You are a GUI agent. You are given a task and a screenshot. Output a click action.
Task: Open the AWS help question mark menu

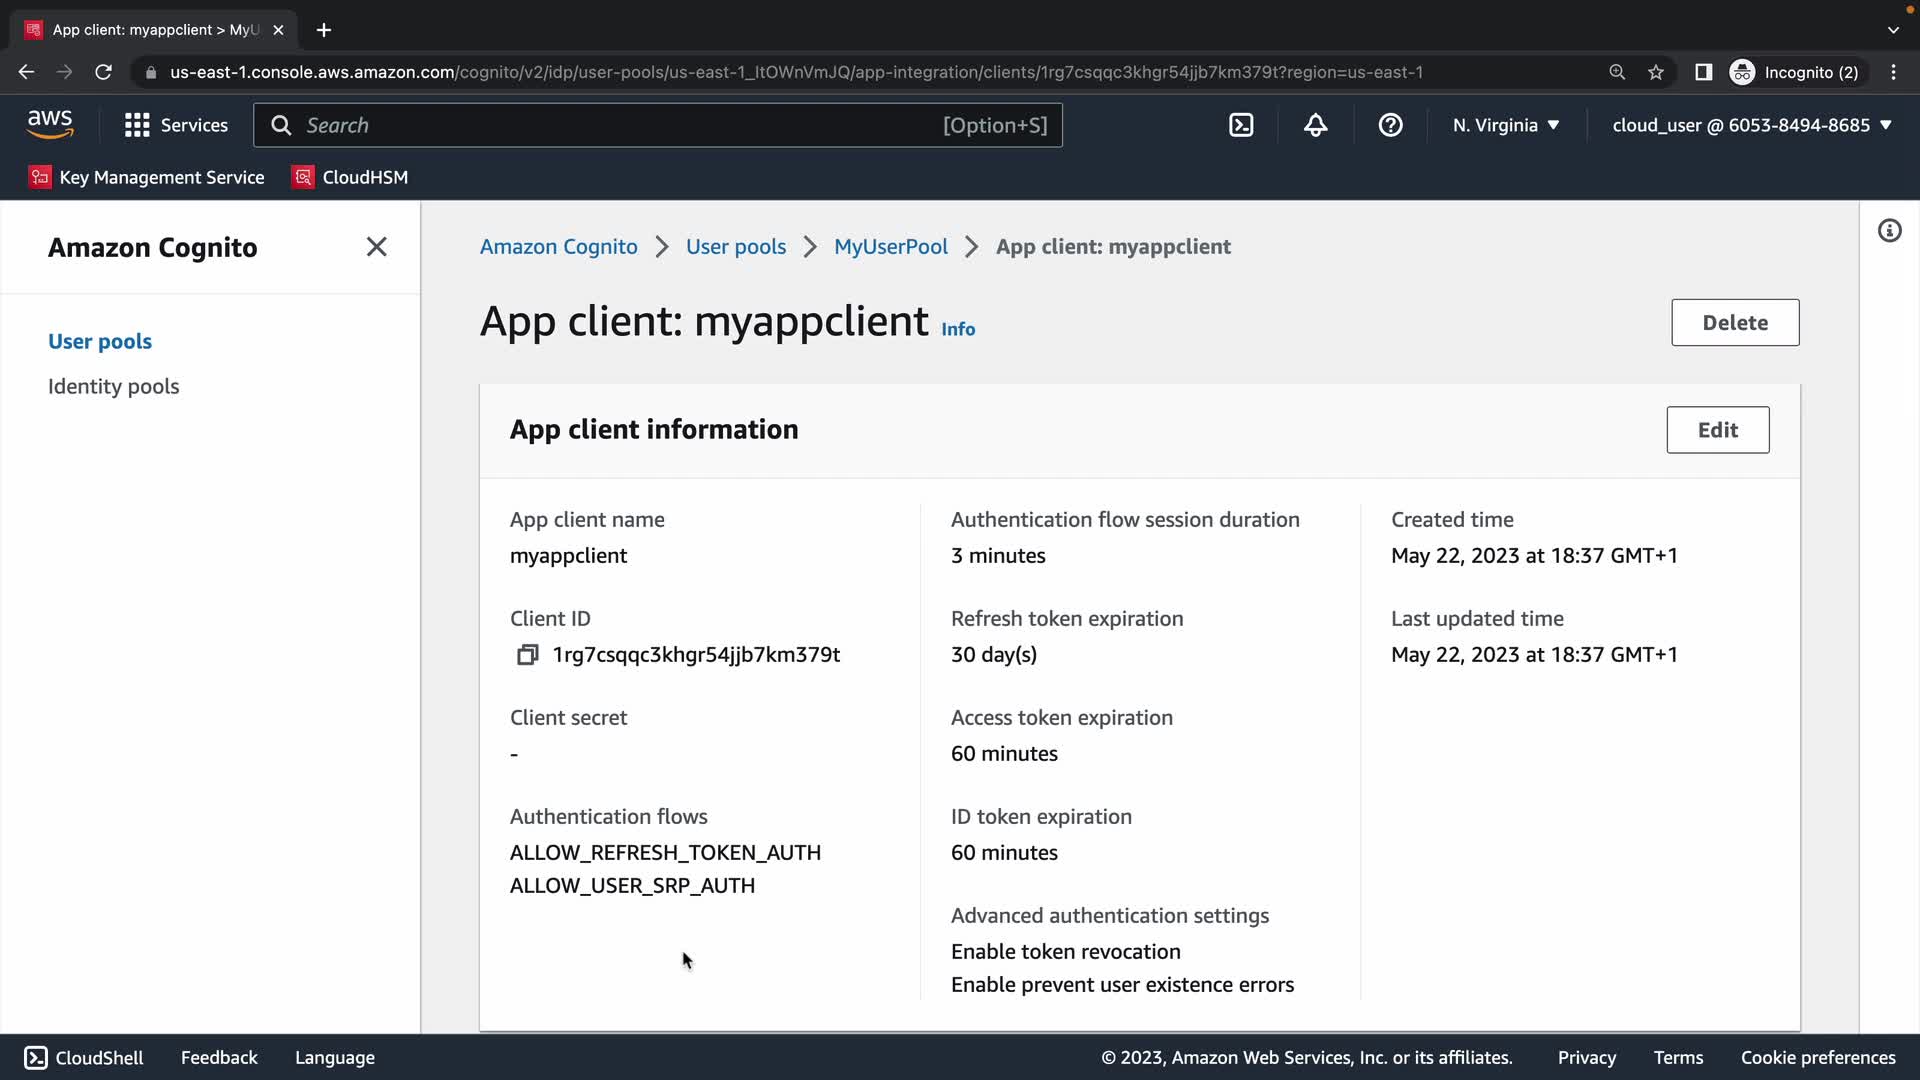click(x=1390, y=125)
